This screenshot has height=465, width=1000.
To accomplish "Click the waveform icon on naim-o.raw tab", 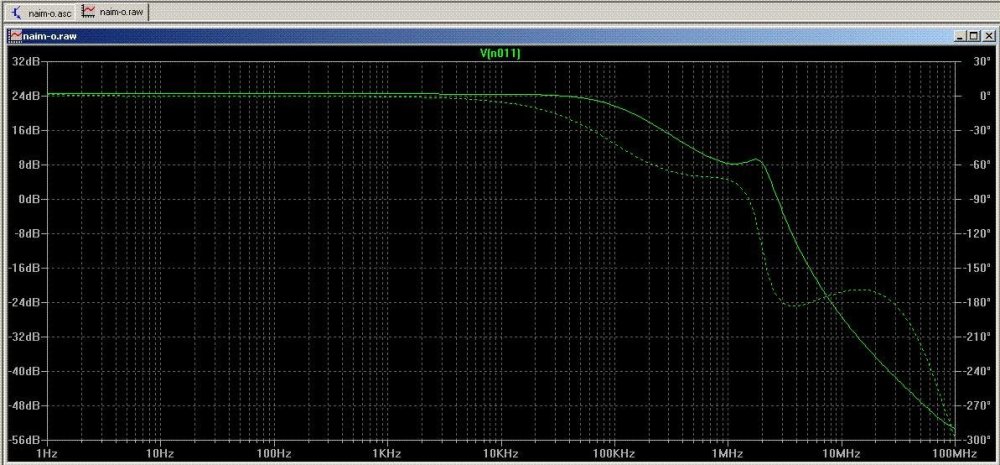I will pyautogui.click(x=89, y=11).
